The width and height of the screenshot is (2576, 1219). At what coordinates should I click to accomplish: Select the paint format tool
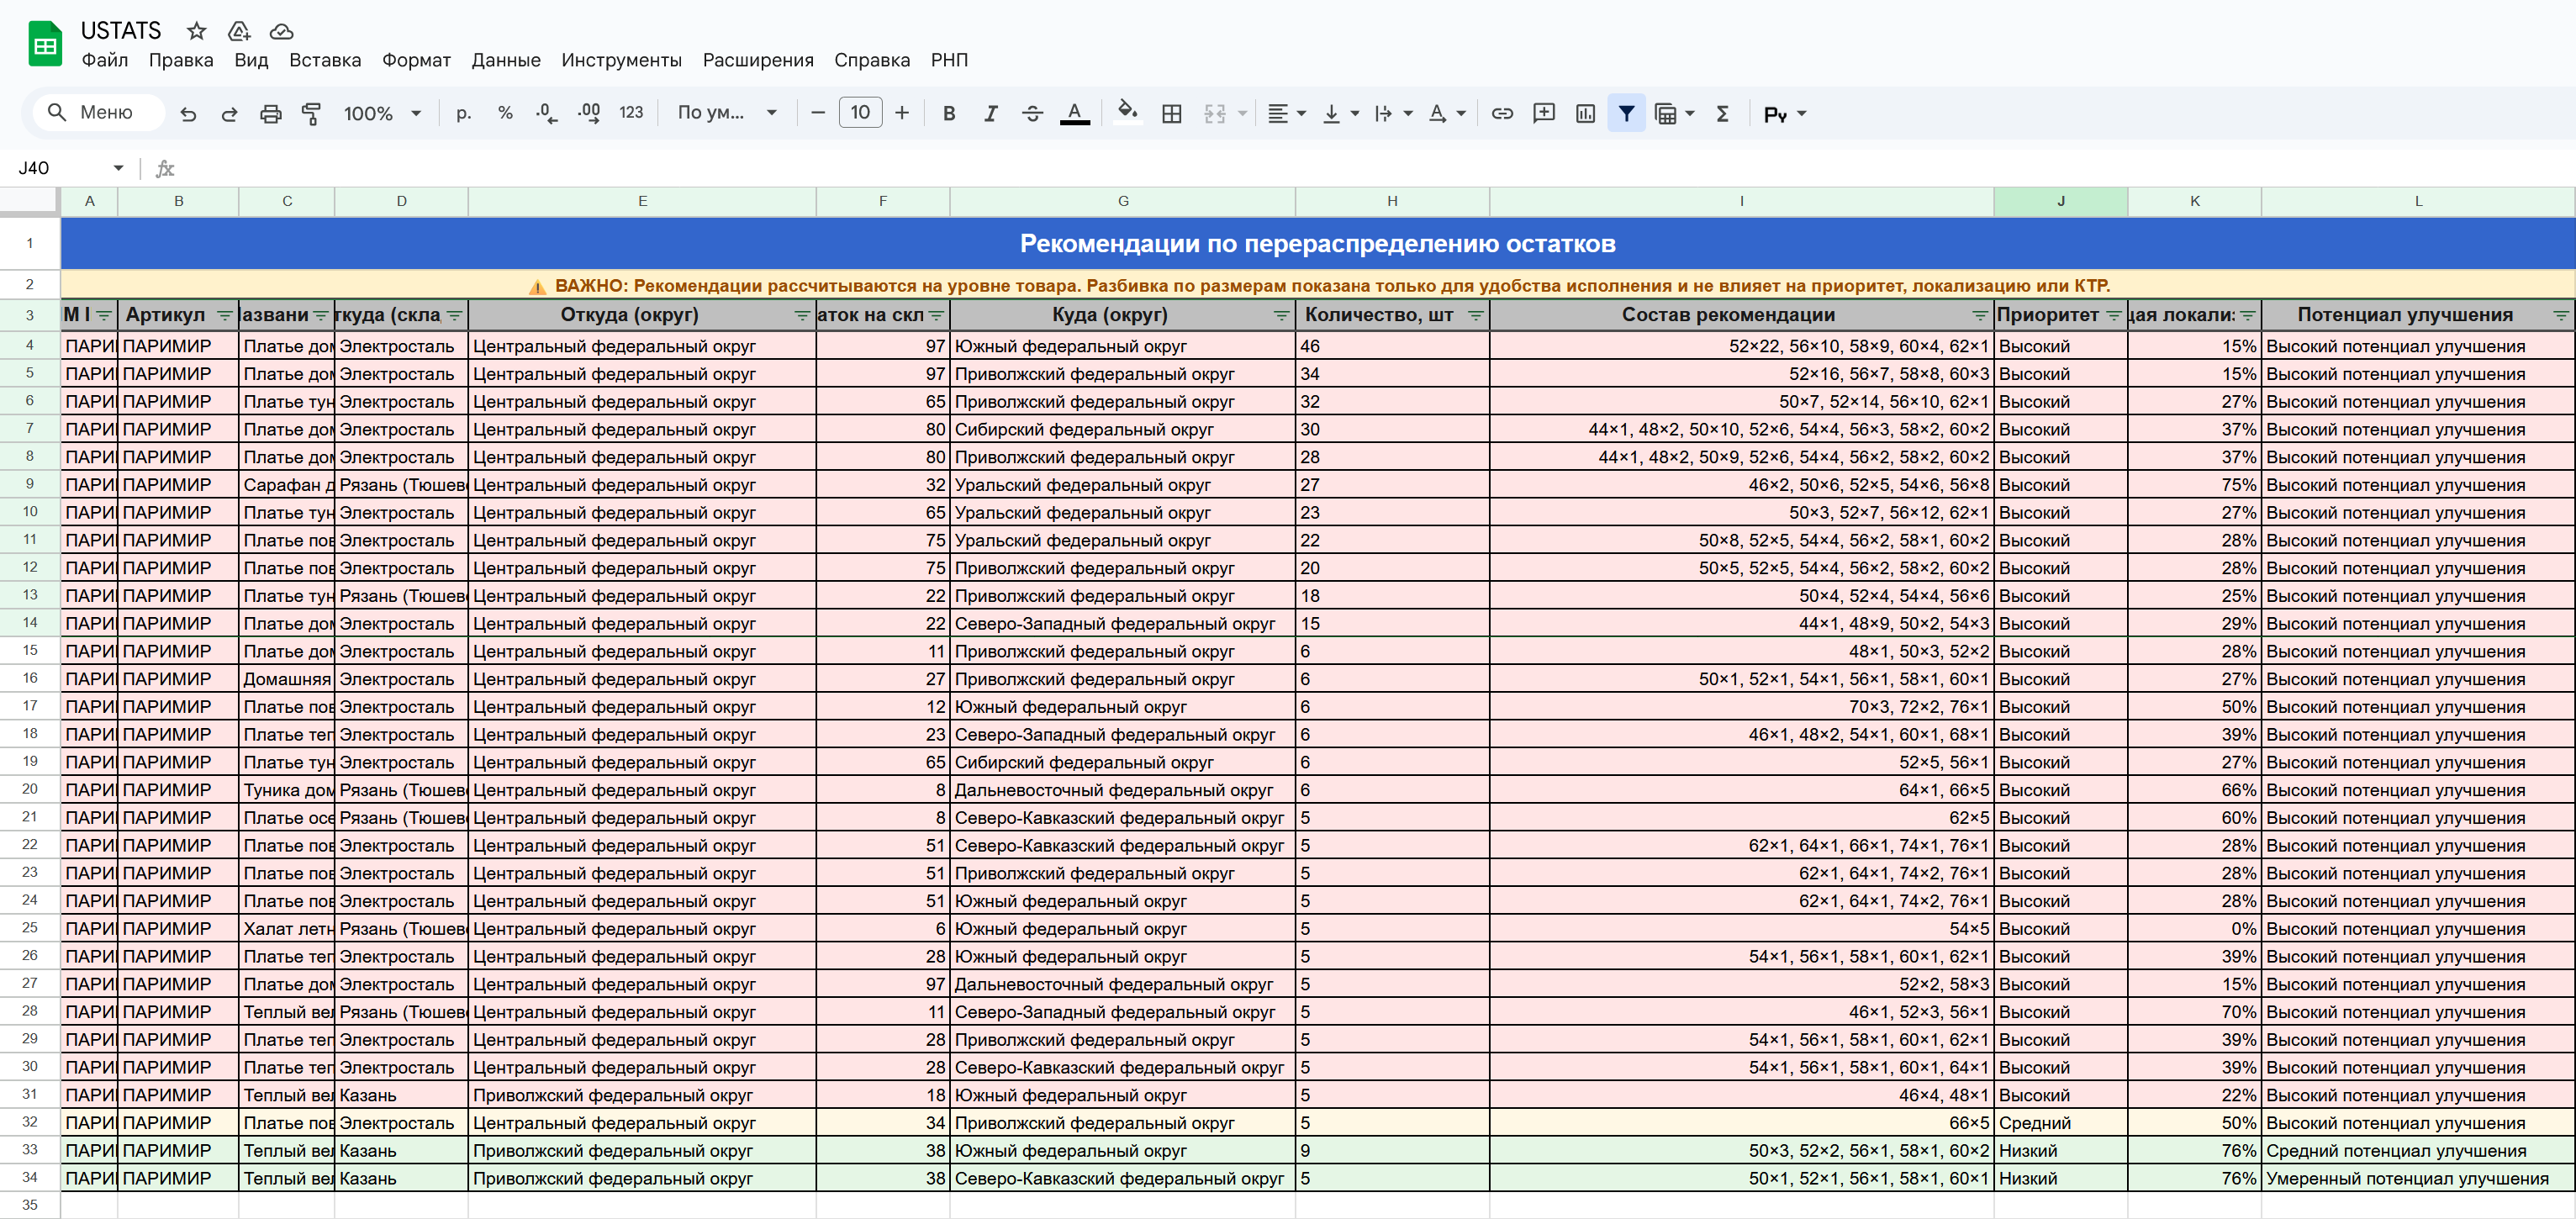point(312,114)
